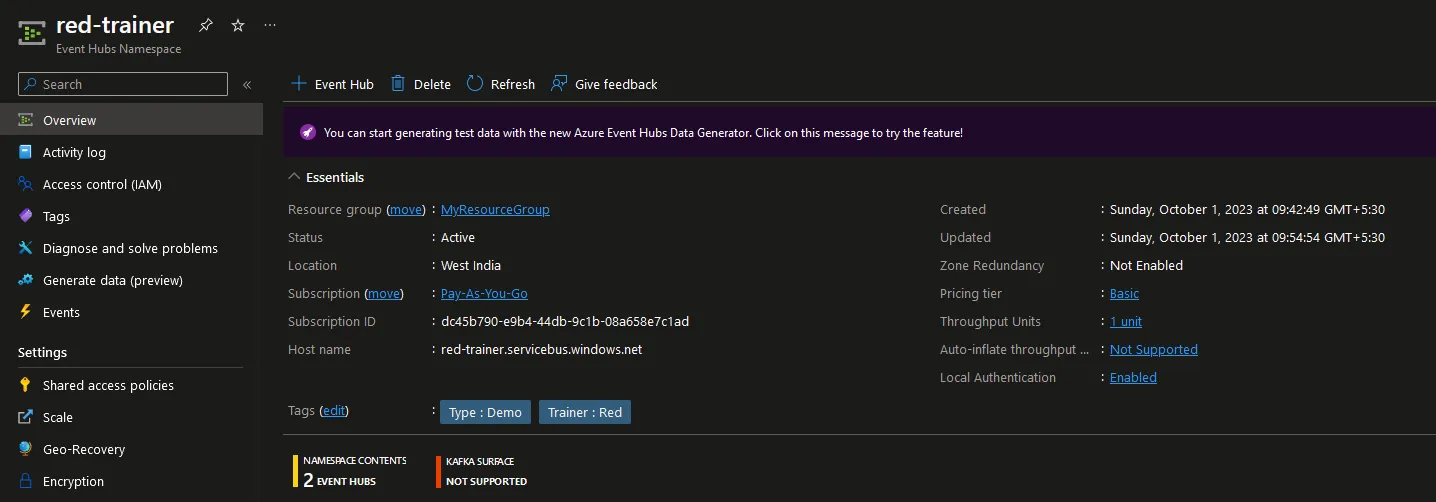Focus the sidebar Search box
1436x502 pixels.
[x=123, y=84]
